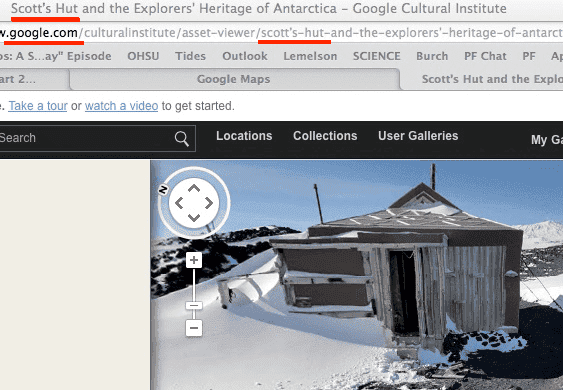Pan the street view right arrow
Image resolution: width=563 pixels, height=390 pixels.
tap(209, 203)
